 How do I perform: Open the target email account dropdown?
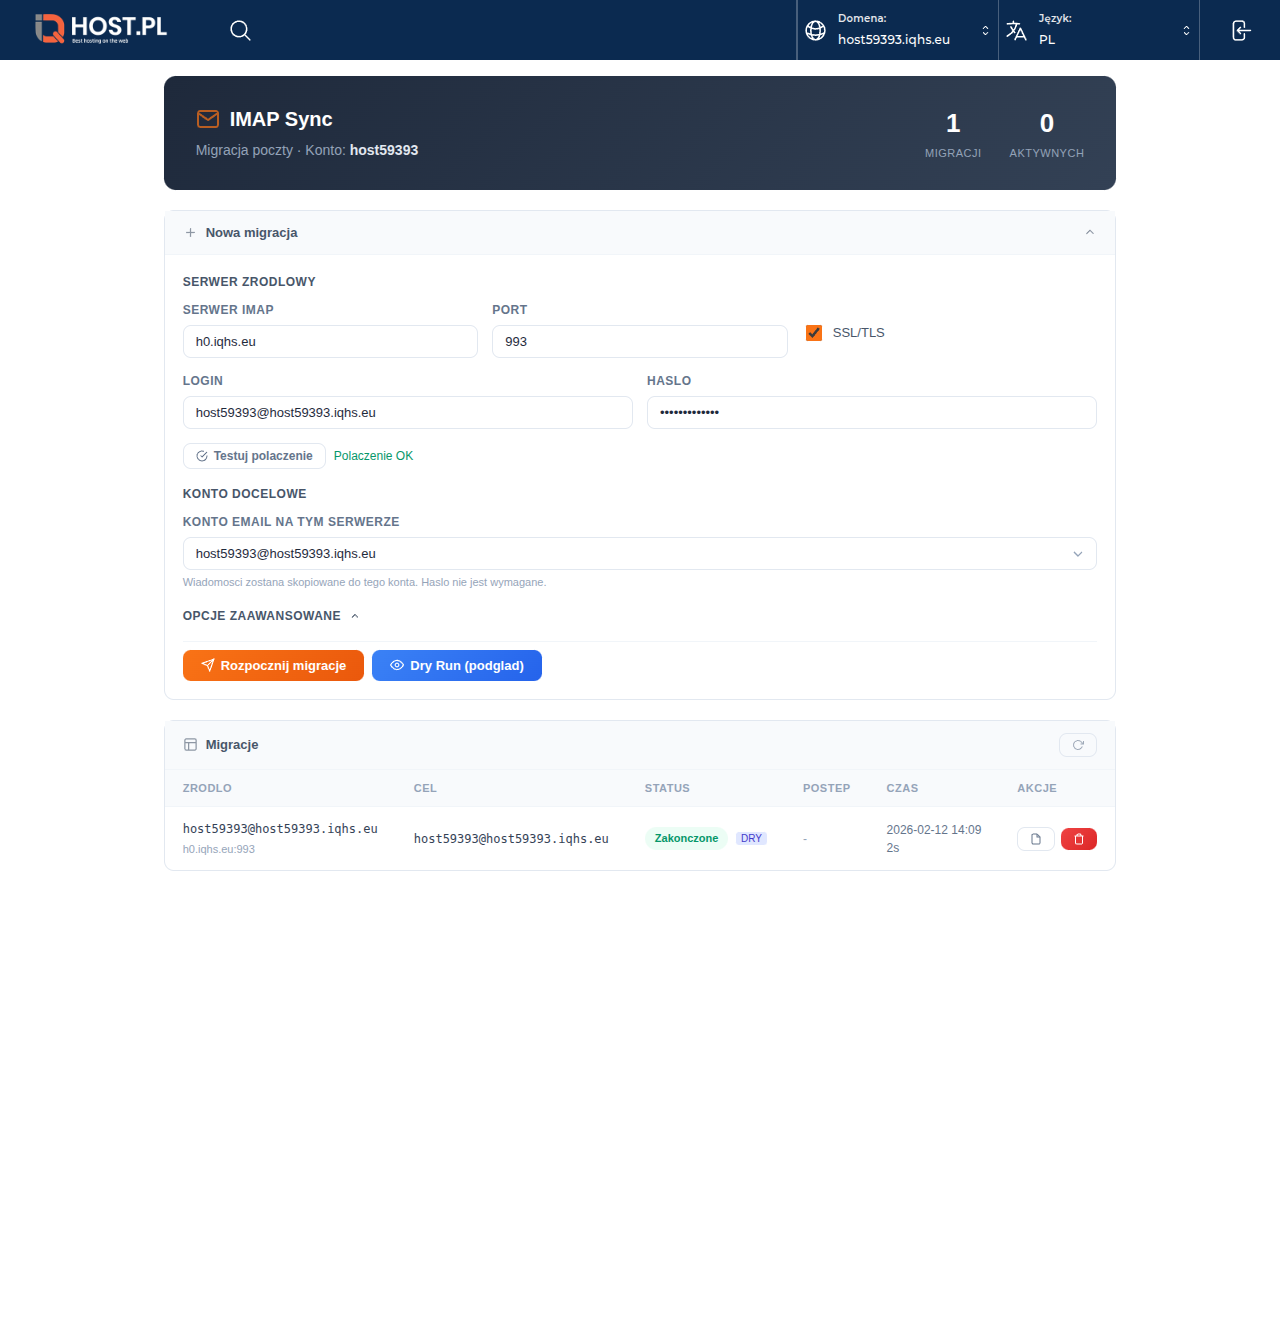click(x=639, y=554)
